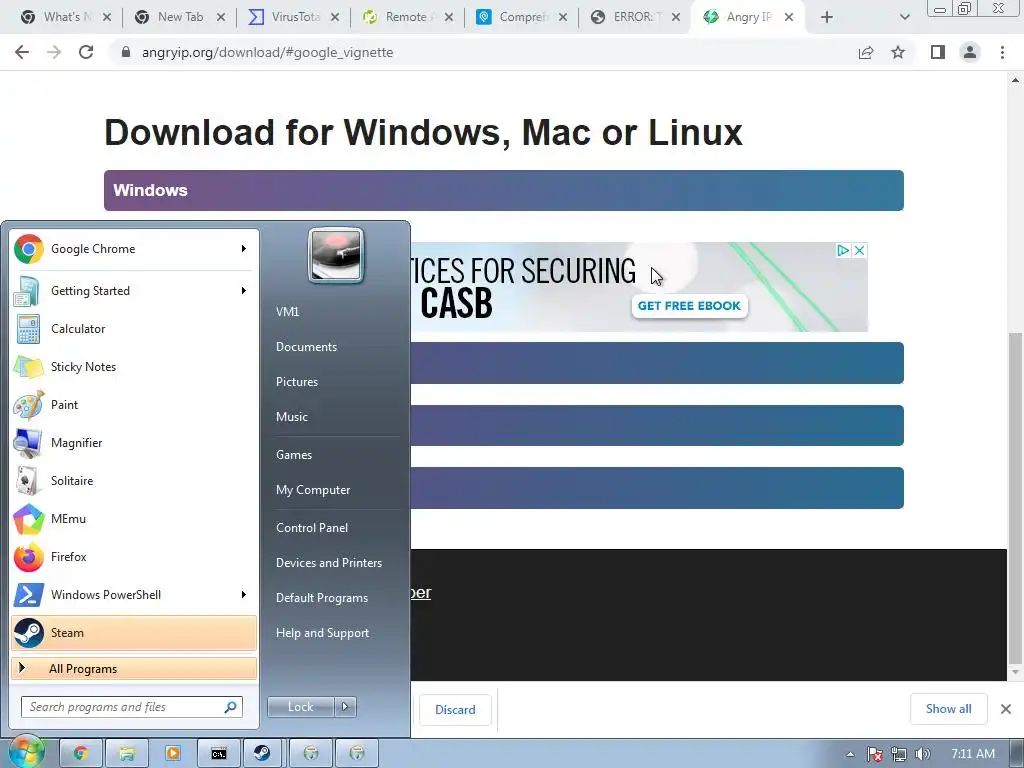Click the share page icon
1024x768 pixels.
point(866,52)
